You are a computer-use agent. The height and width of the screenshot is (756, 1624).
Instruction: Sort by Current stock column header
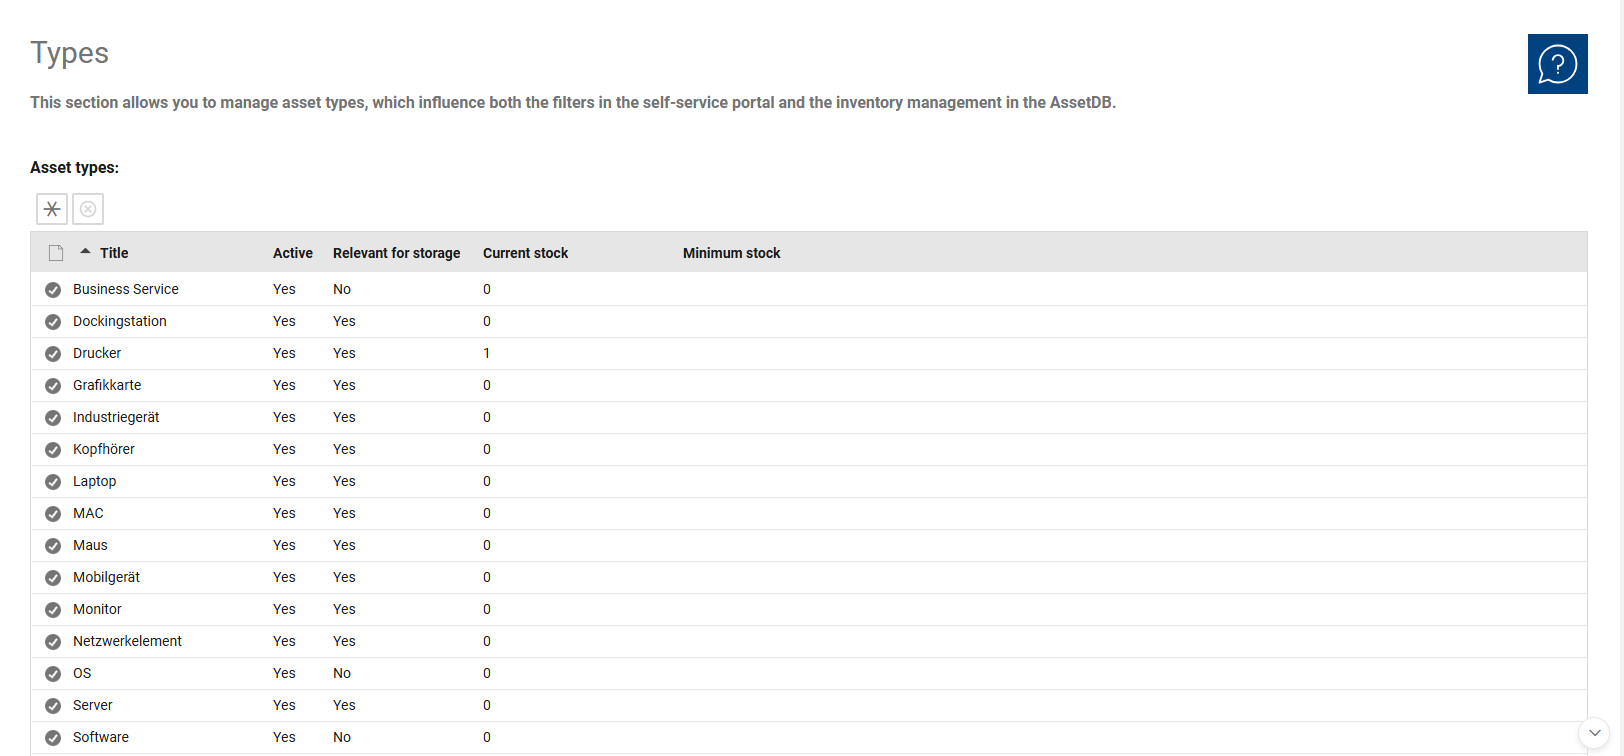point(526,253)
